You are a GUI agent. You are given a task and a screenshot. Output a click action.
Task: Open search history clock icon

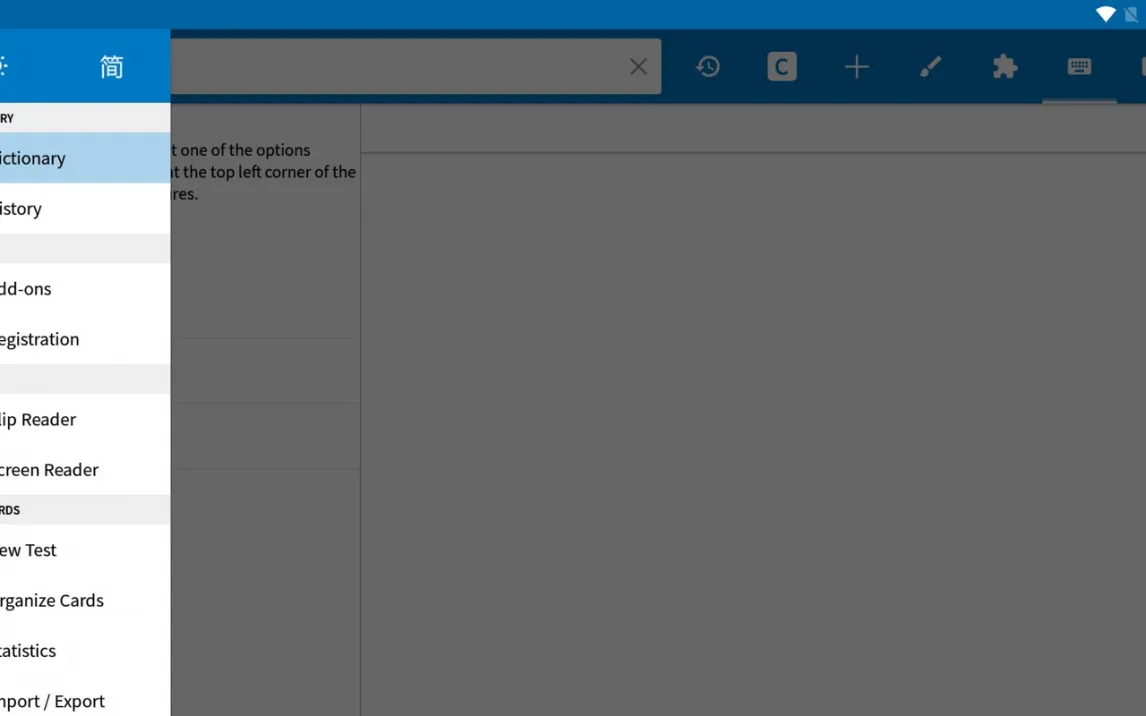click(x=708, y=67)
